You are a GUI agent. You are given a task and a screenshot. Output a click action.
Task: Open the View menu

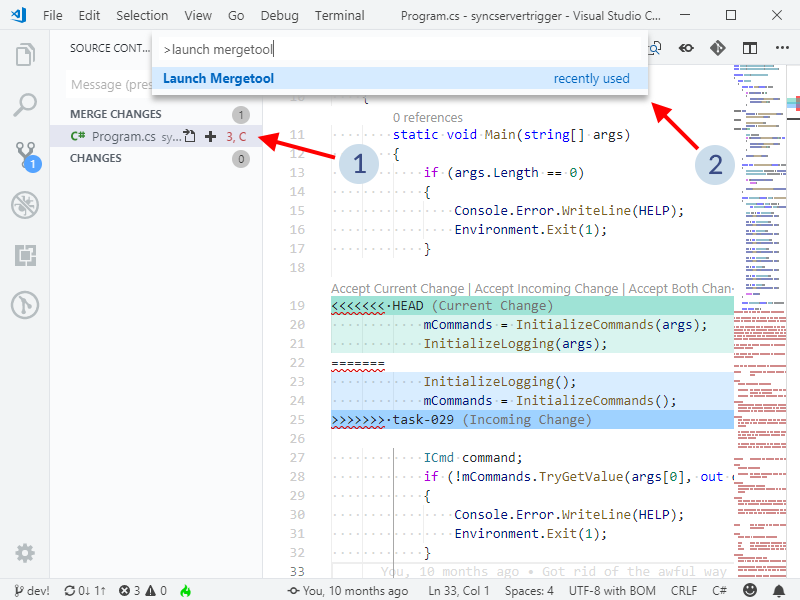[198, 16]
